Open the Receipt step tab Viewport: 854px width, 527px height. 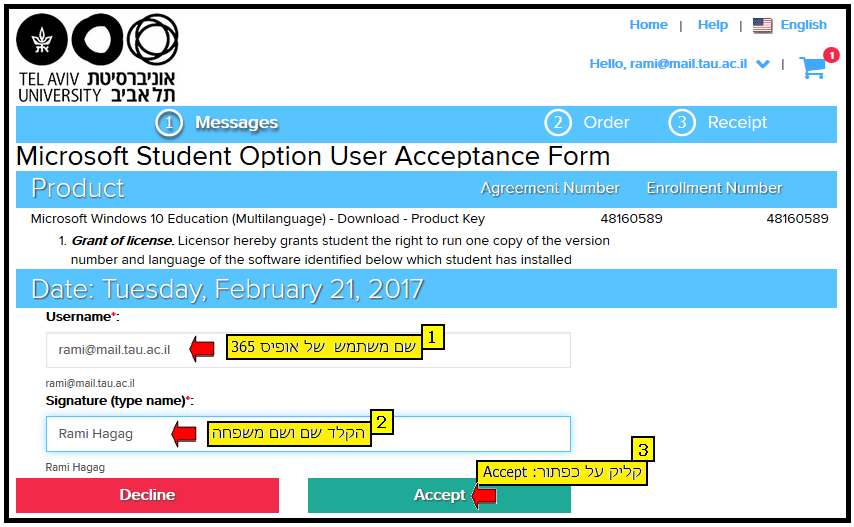[737, 122]
